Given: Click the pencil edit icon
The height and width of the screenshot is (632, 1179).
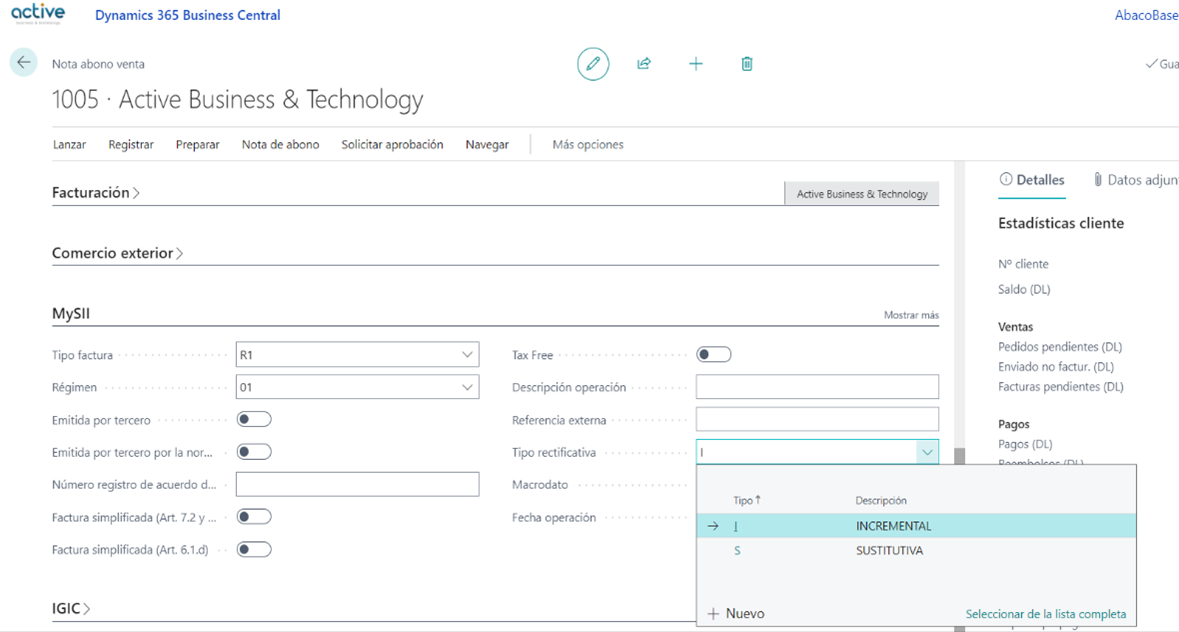Looking at the screenshot, I should [x=593, y=64].
